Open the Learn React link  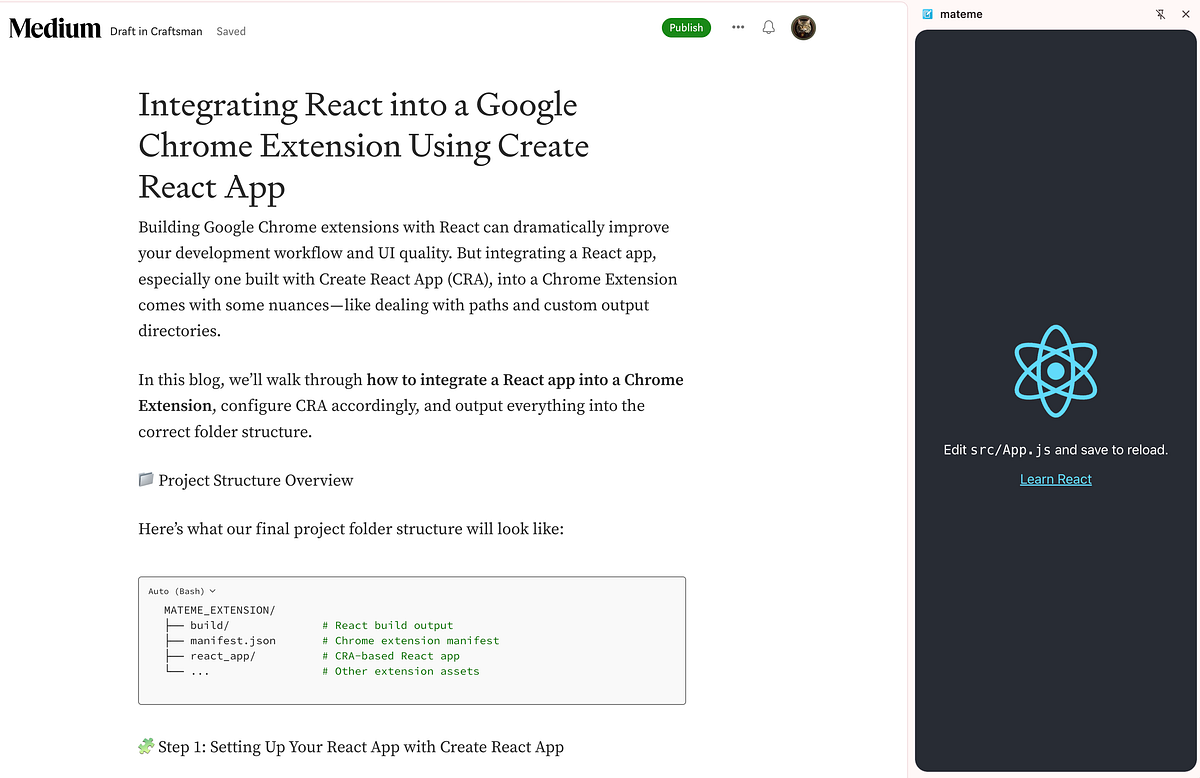[1055, 479]
